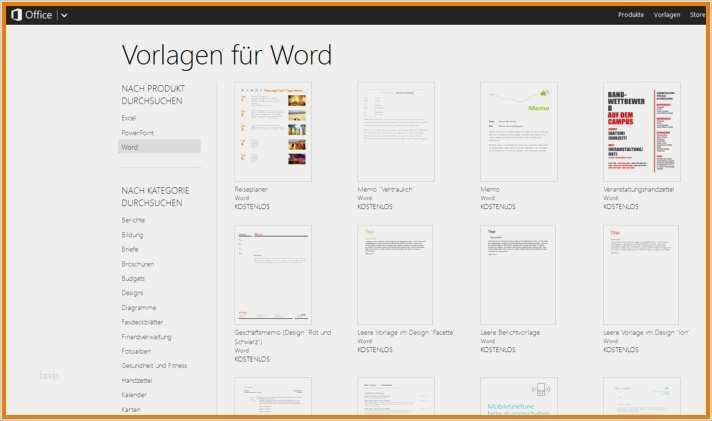The width and height of the screenshot is (712, 421).
Task: Open the Finanzverwaltung category
Action: click(x=146, y=337)
